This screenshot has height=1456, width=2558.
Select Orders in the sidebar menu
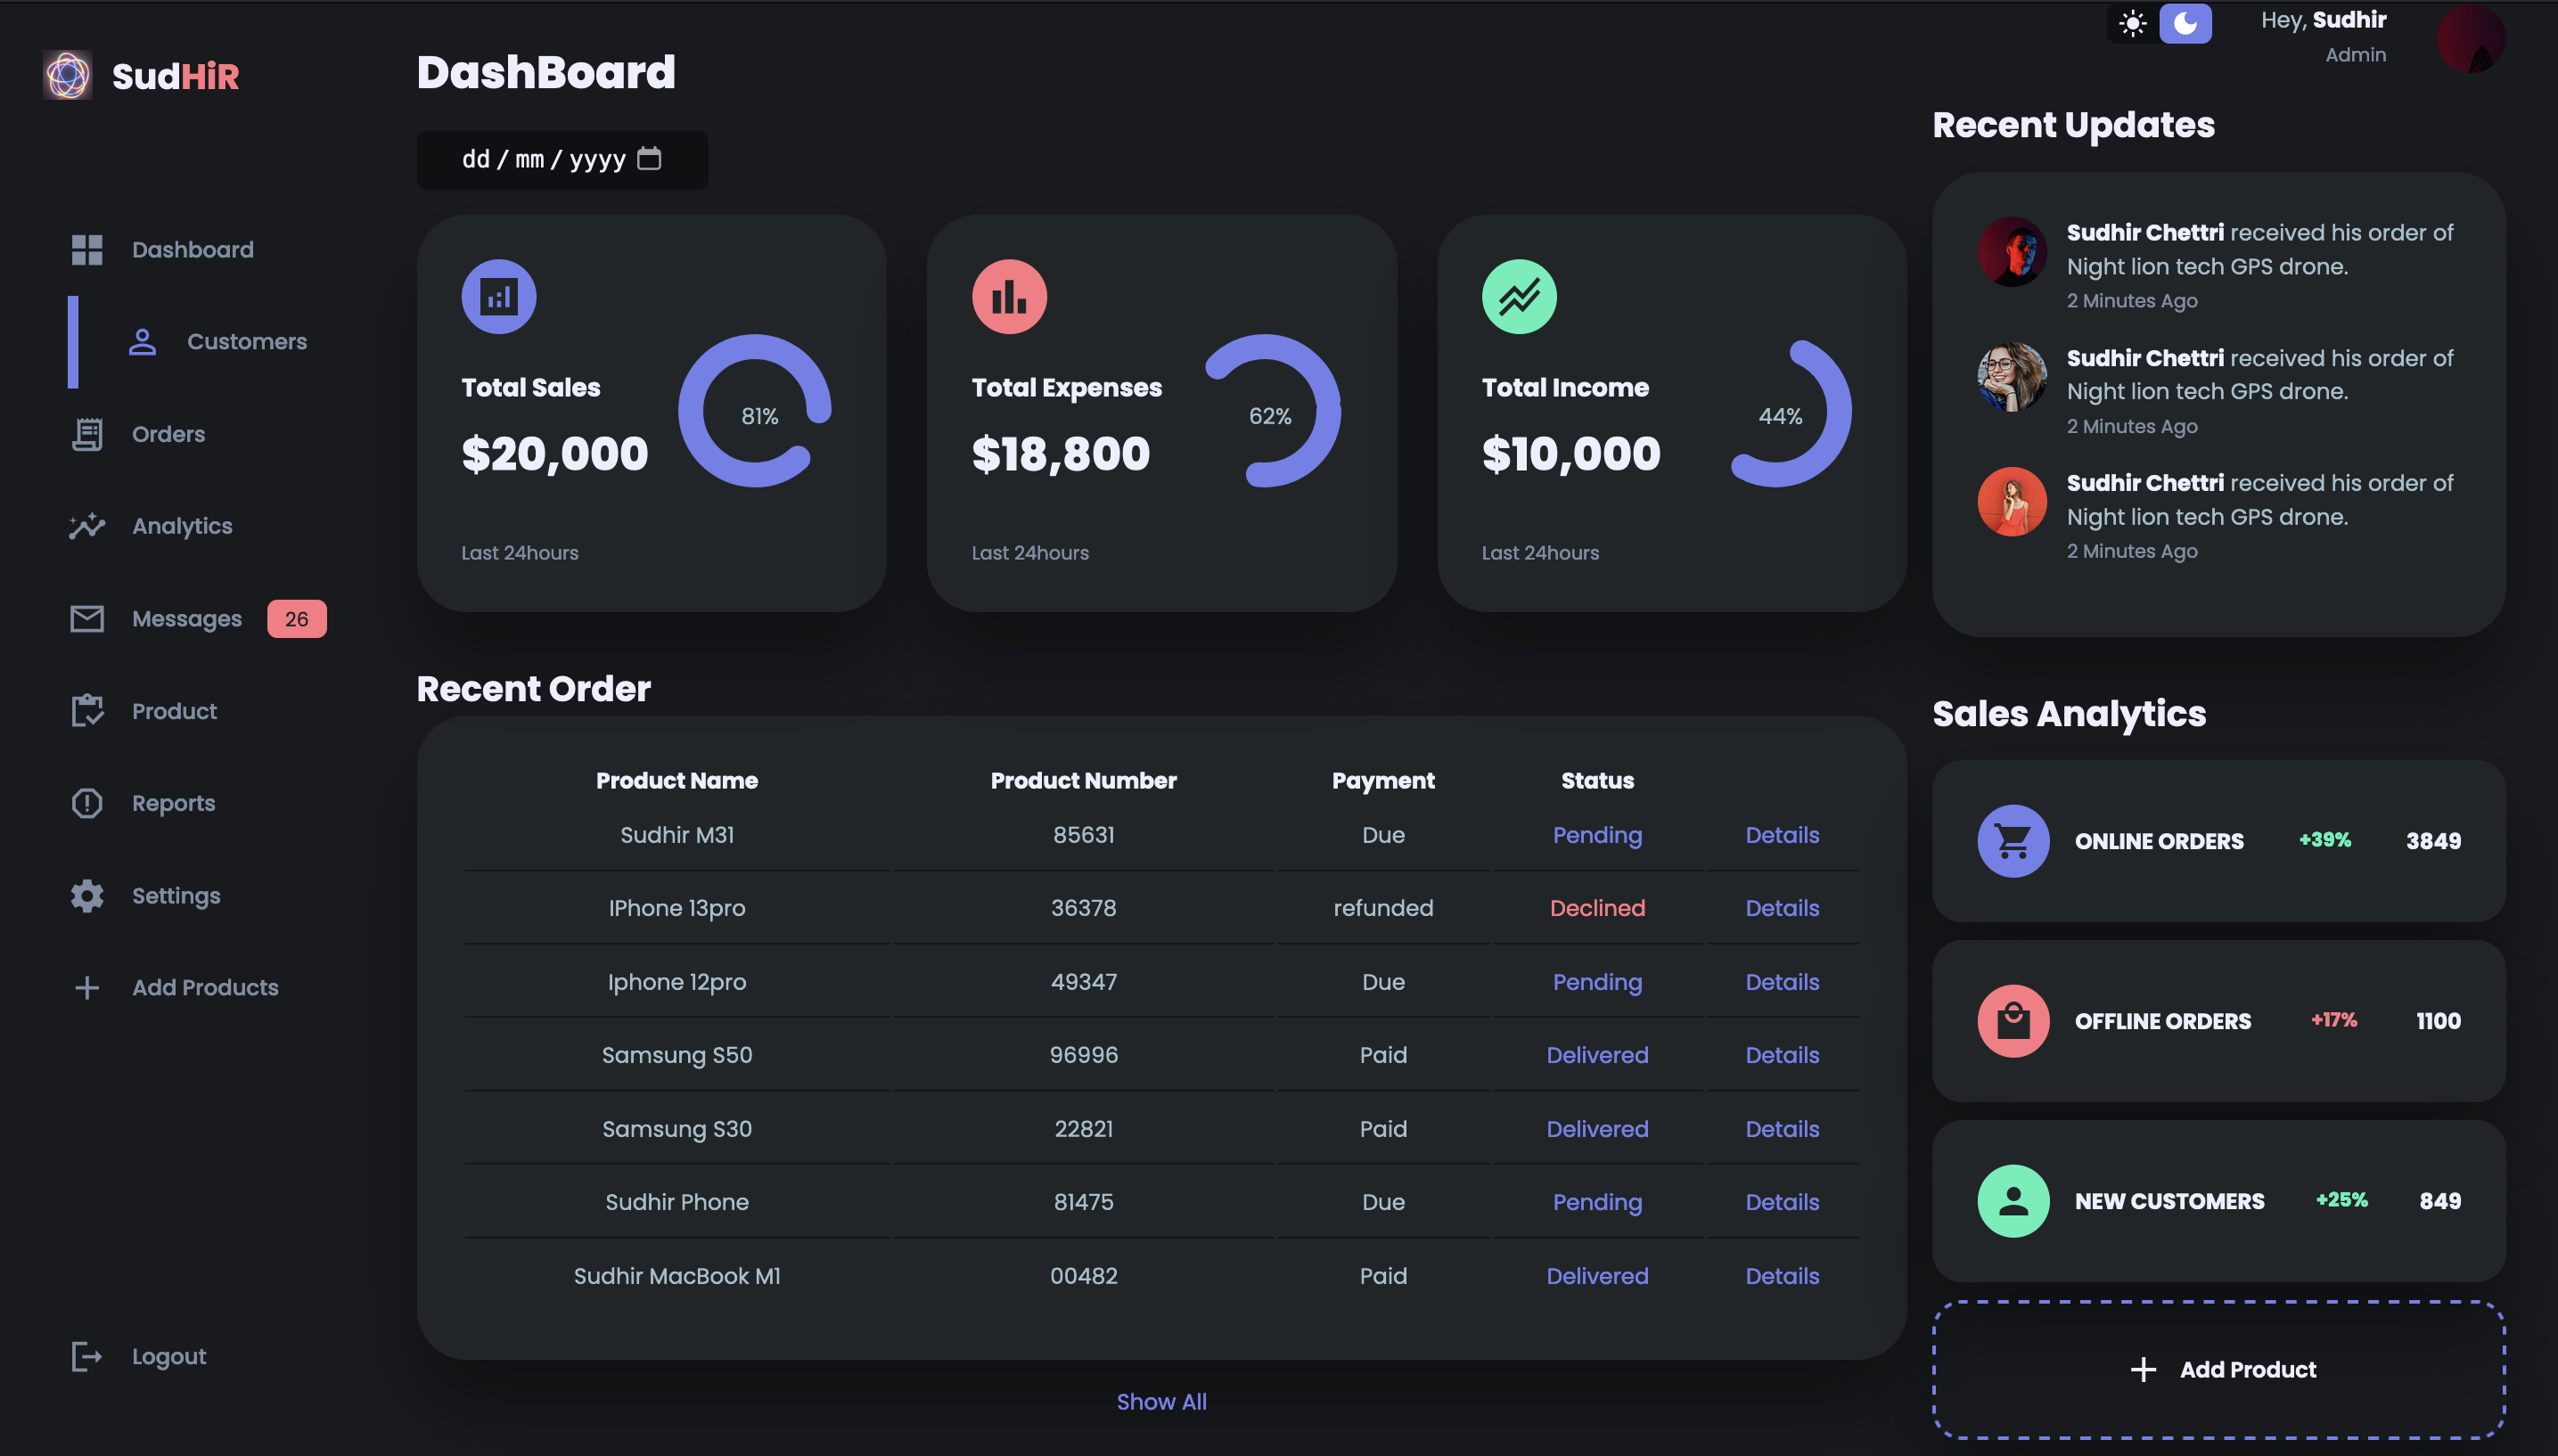(x=167, y=433)
